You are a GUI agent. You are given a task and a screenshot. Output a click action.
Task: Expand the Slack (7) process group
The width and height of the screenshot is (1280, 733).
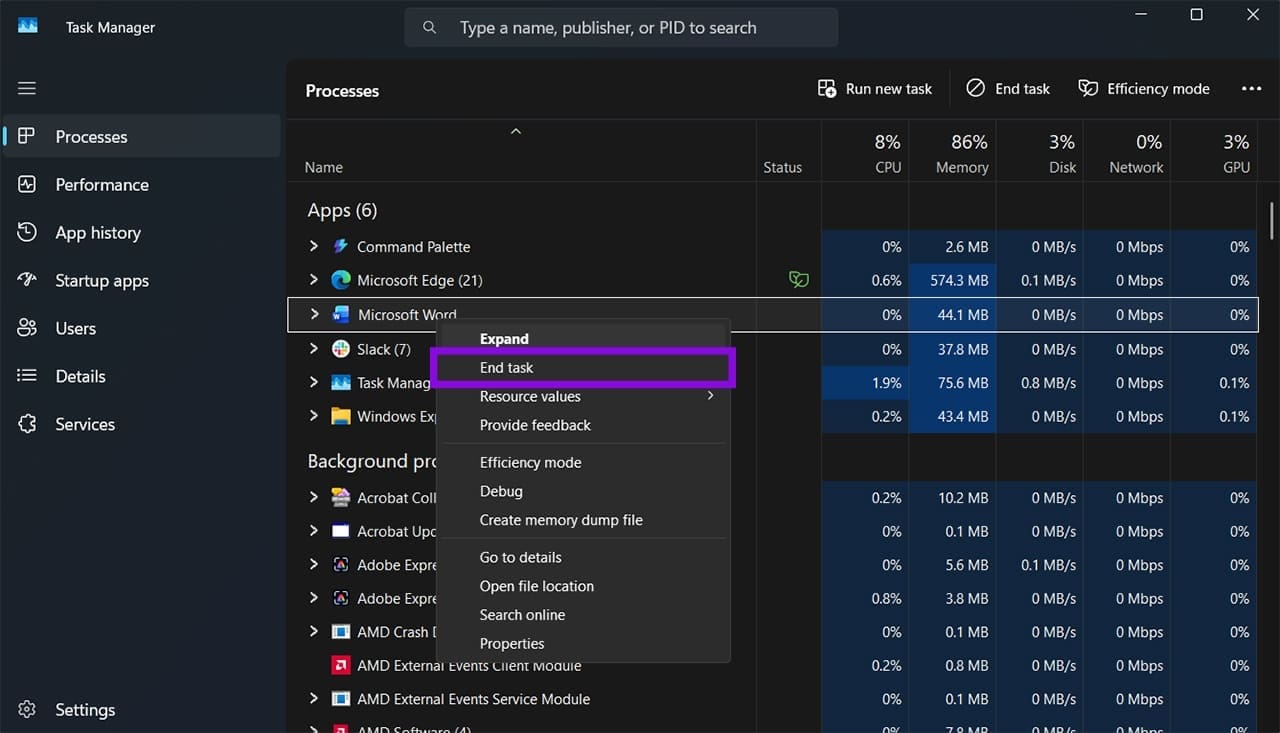(314, 349)
